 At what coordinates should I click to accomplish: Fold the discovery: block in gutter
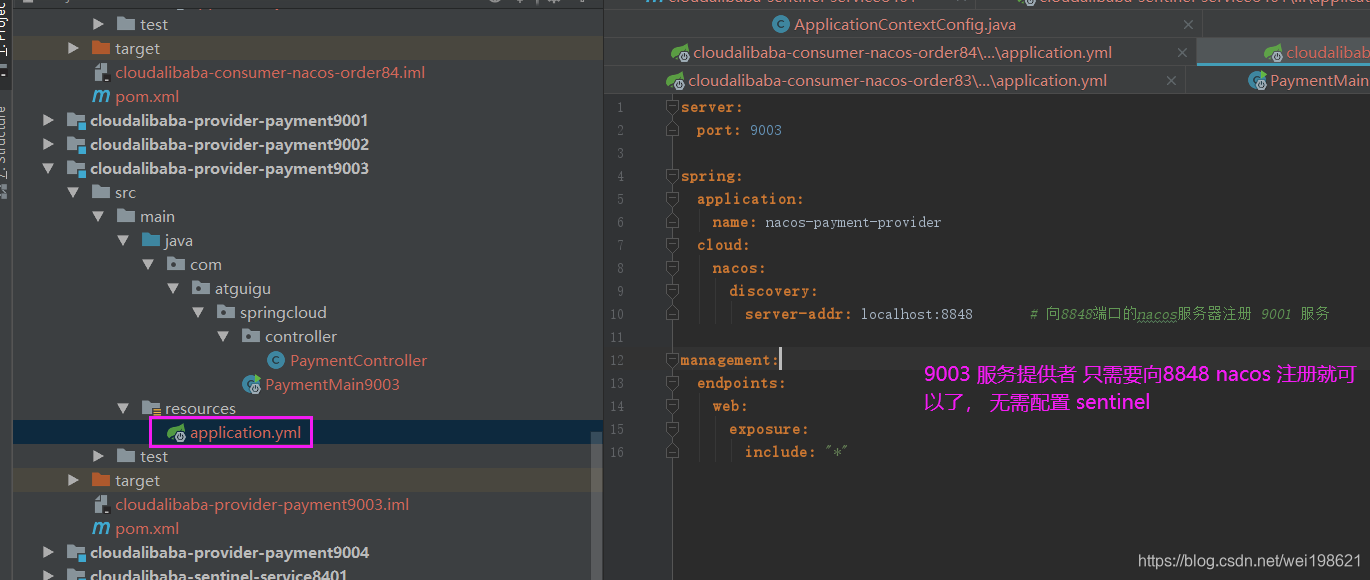[673, 291]
